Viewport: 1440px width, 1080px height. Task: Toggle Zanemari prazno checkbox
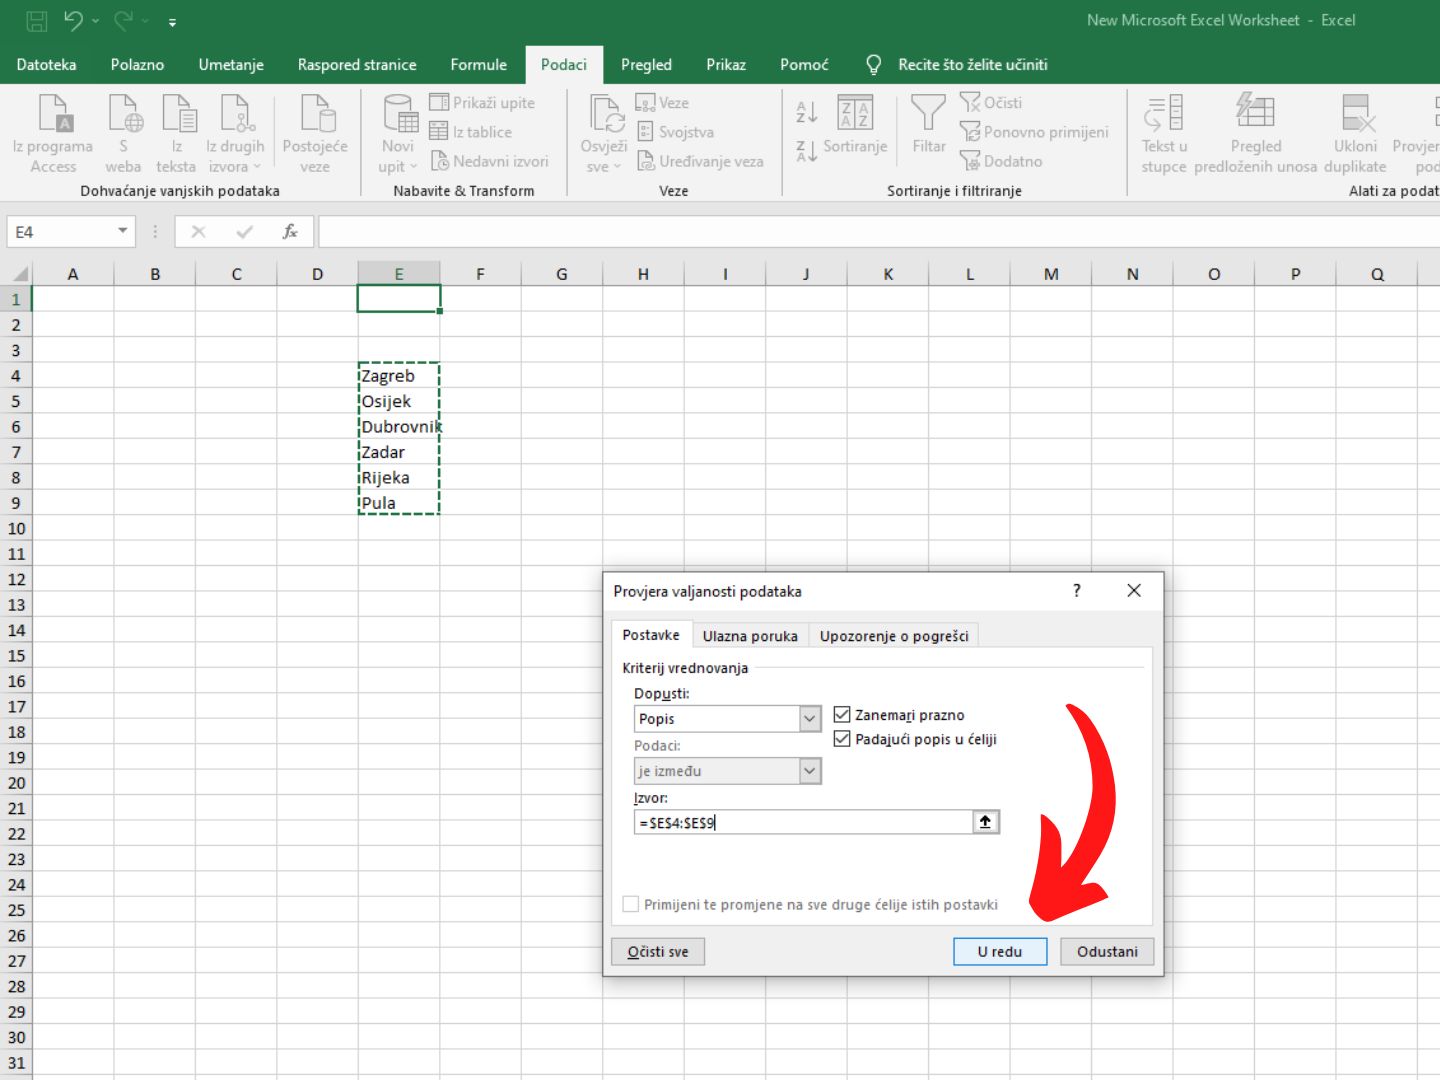coord(842,715)
